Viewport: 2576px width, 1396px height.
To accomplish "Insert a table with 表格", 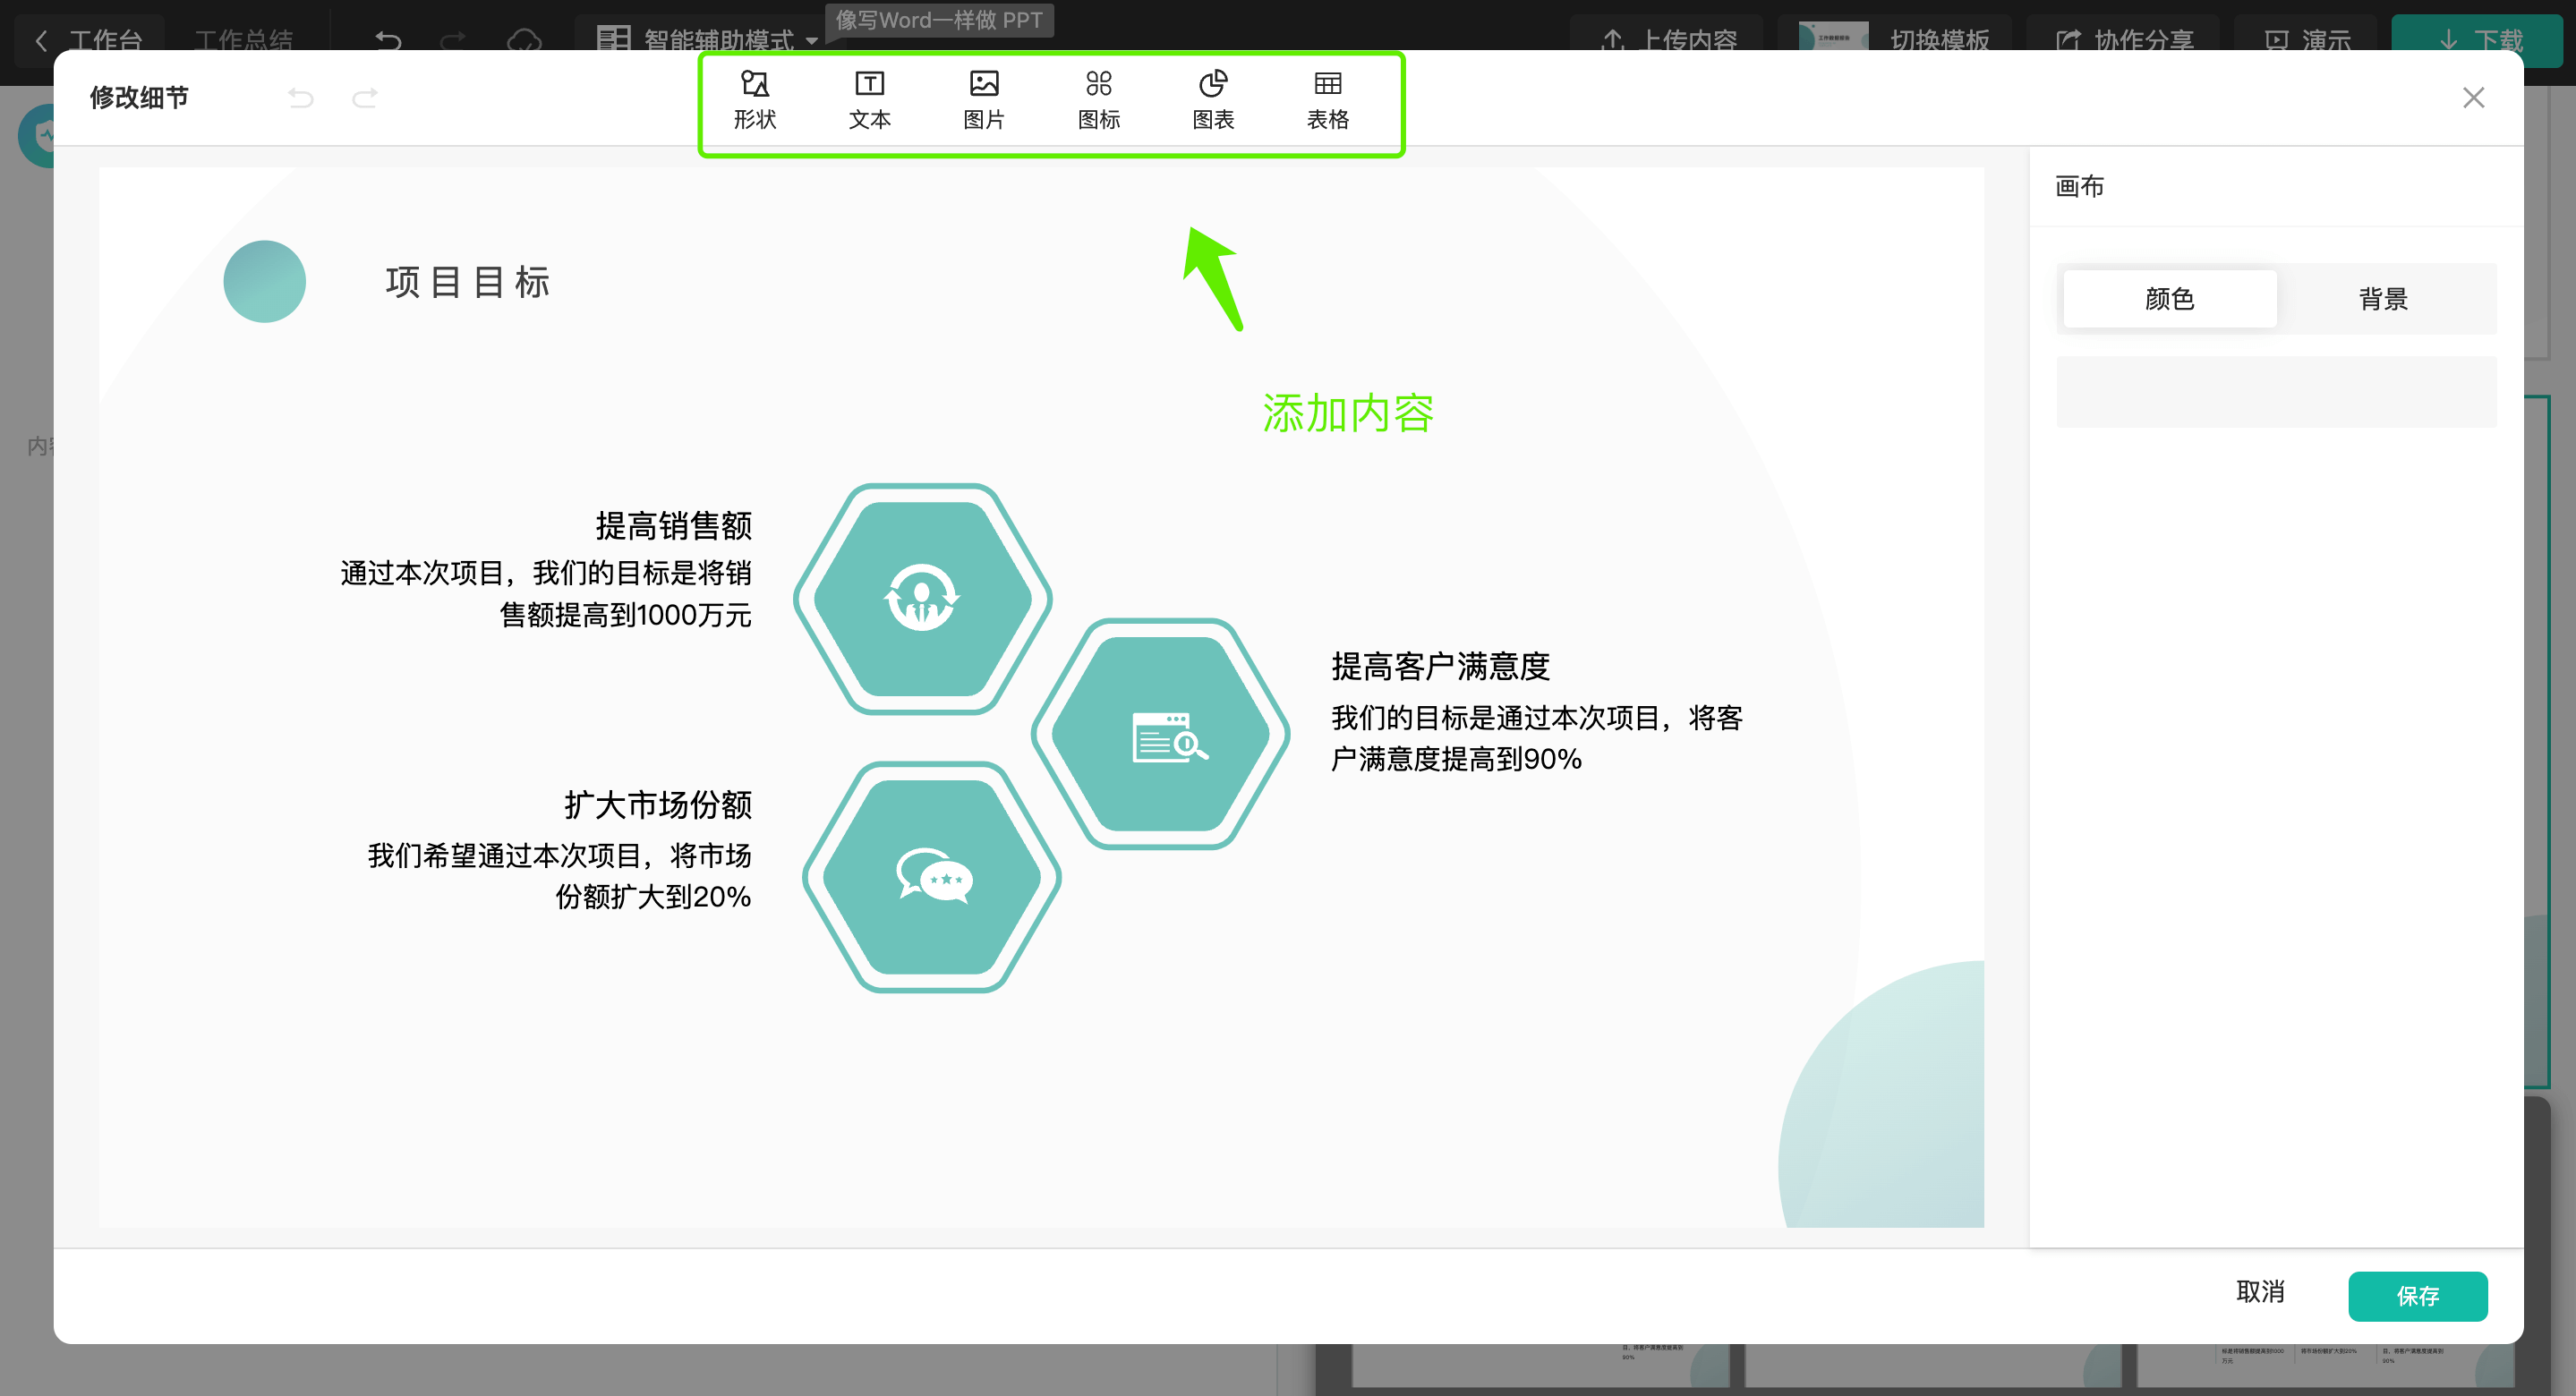I will (1328, 100).
